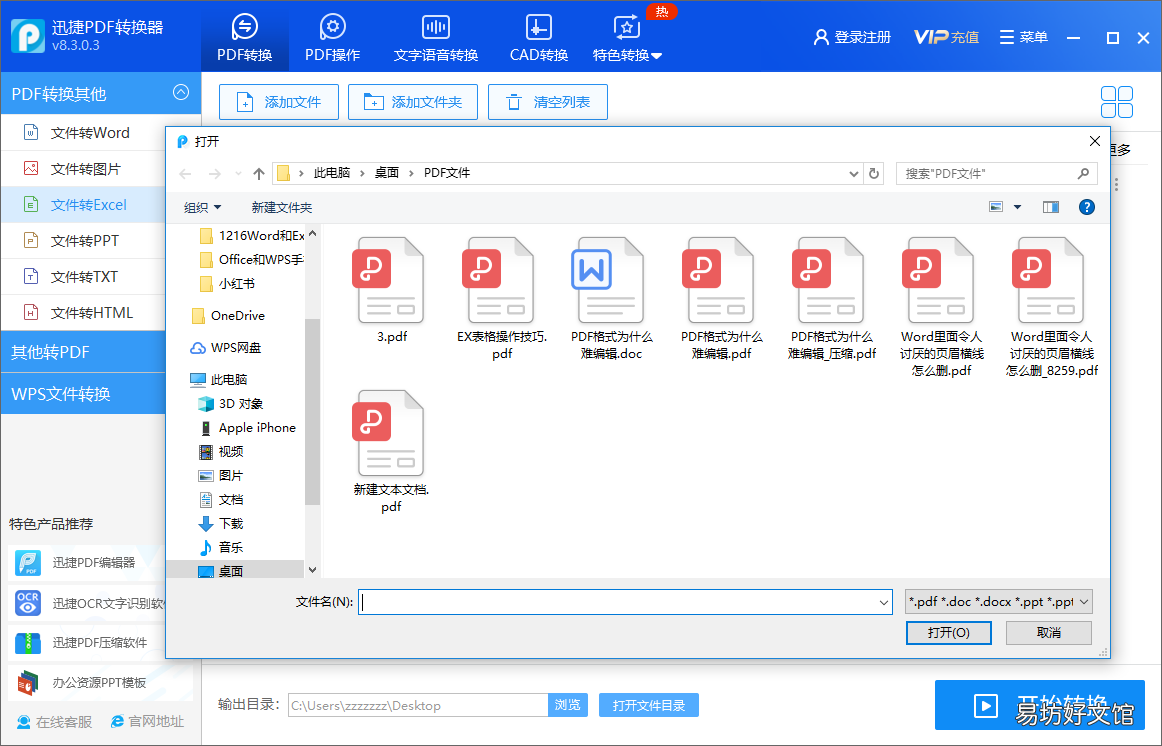Switch to the PDF操作 tab
The image size is (1162, 746).
332,37
